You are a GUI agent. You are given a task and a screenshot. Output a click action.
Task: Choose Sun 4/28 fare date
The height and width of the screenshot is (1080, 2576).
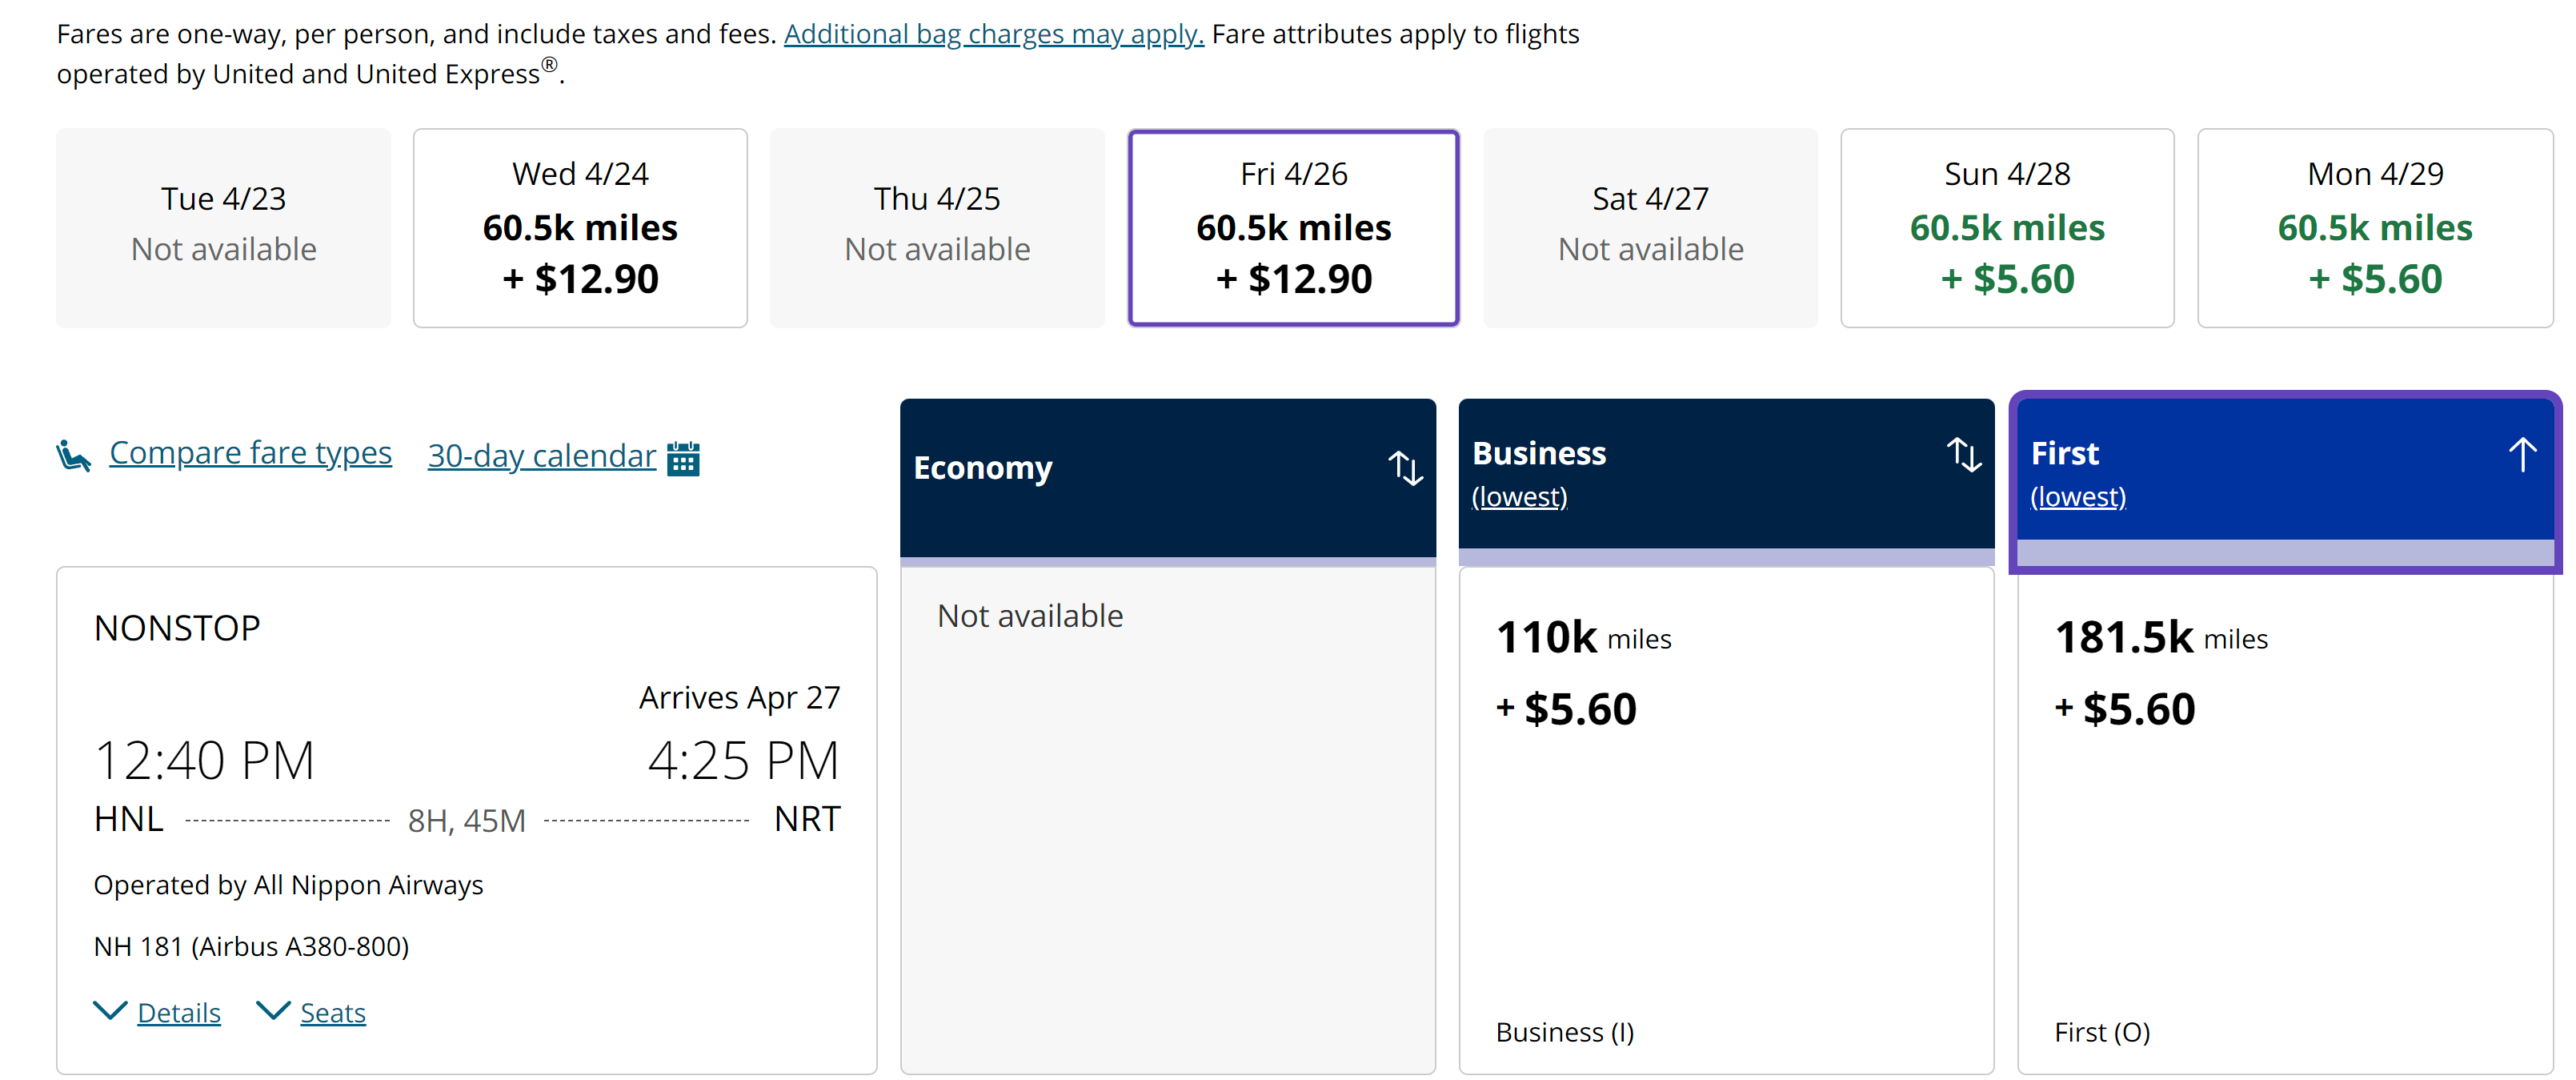[x=2007, y=227]
